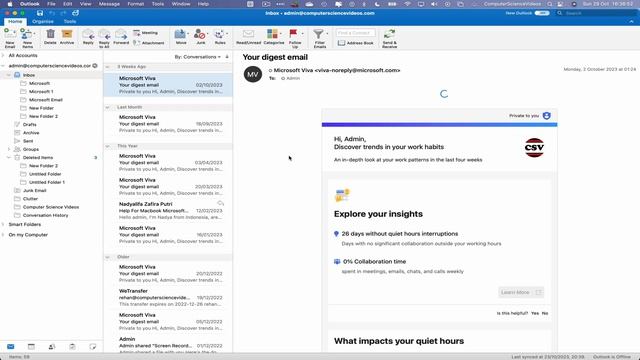Open Nadyalifa Zafira Putri email
Image resolution: width=640 pixels, height=360 pixels.
point(168,211)
